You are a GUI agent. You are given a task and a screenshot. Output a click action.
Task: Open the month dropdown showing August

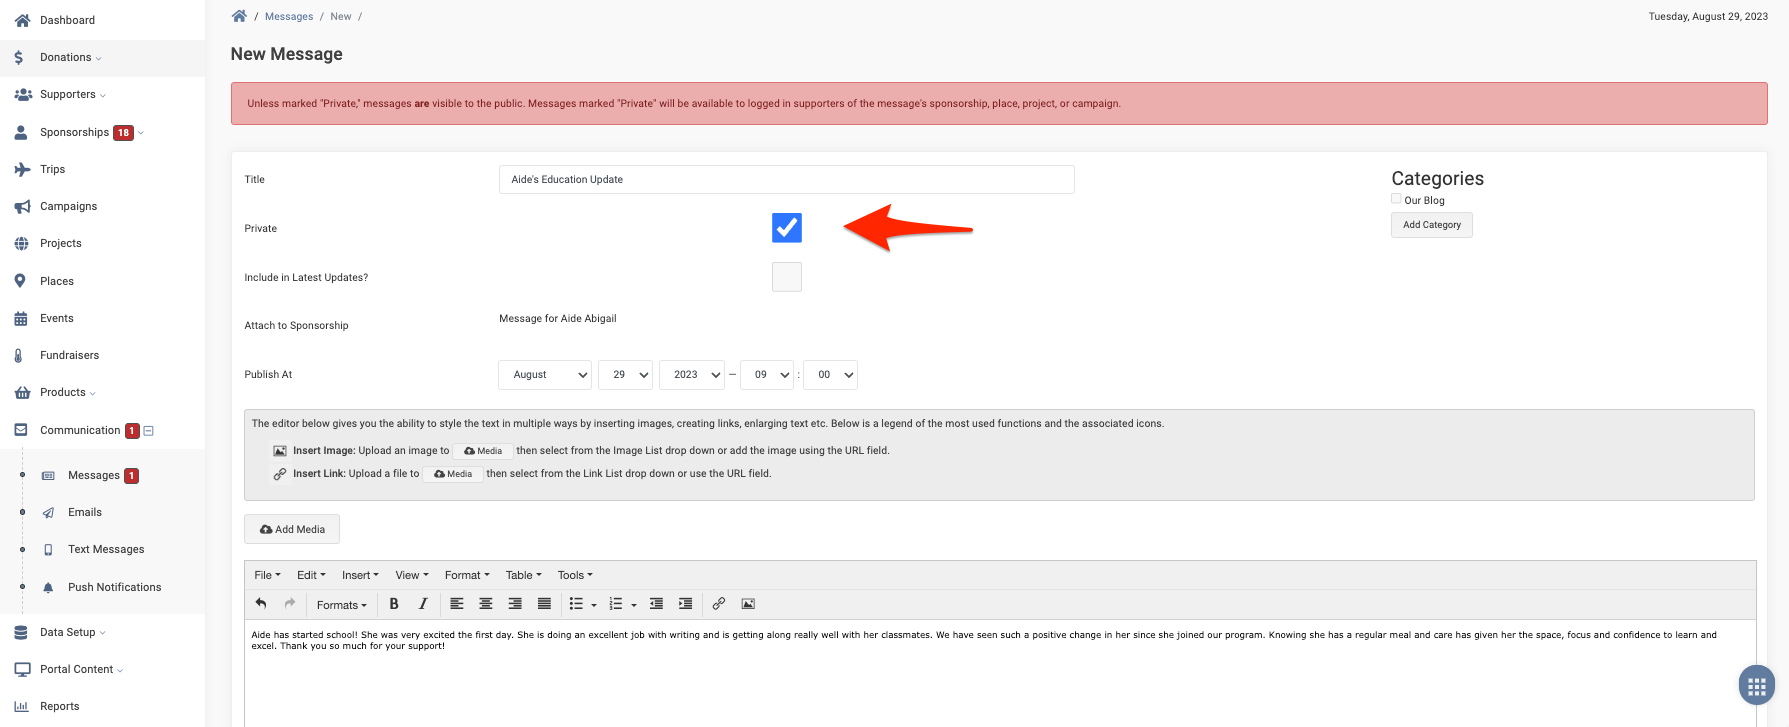[x=545, y=375]
